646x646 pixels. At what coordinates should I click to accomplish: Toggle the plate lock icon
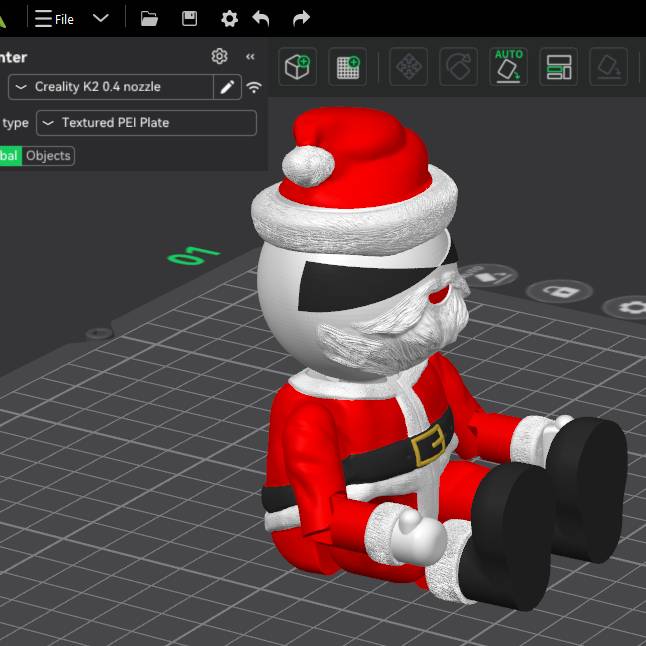pyautogui.click(x=559, y=292)
